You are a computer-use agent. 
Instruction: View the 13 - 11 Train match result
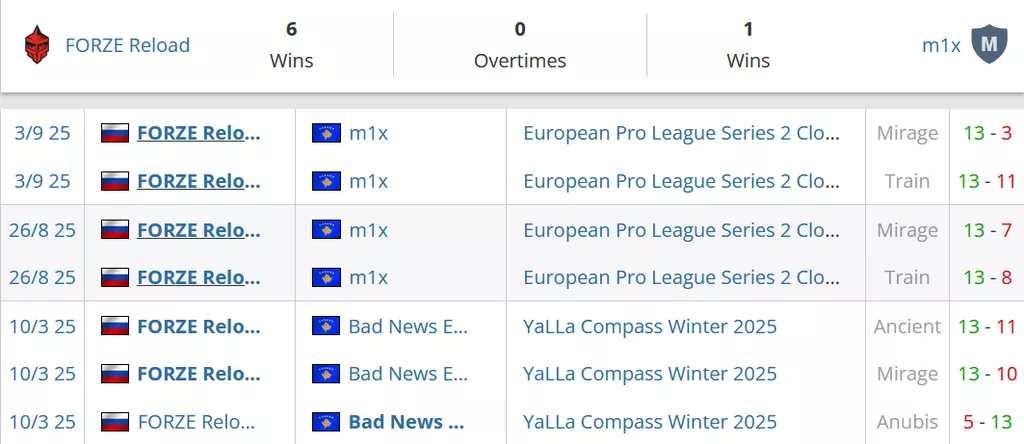tap(986, 181)
